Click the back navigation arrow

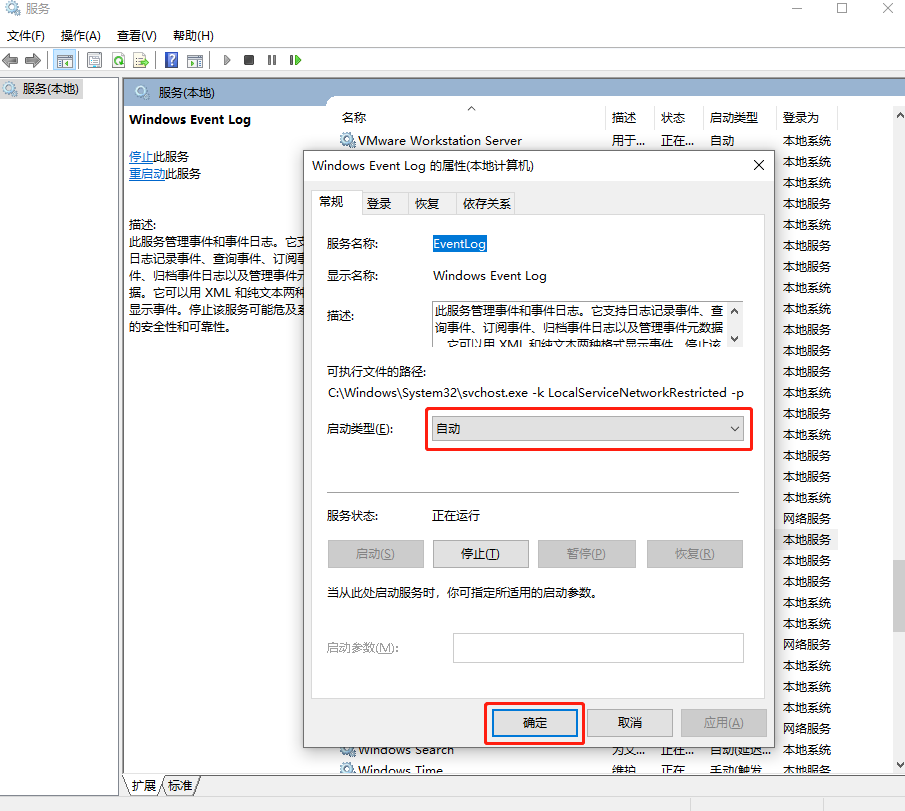click(x=11, y=59)
